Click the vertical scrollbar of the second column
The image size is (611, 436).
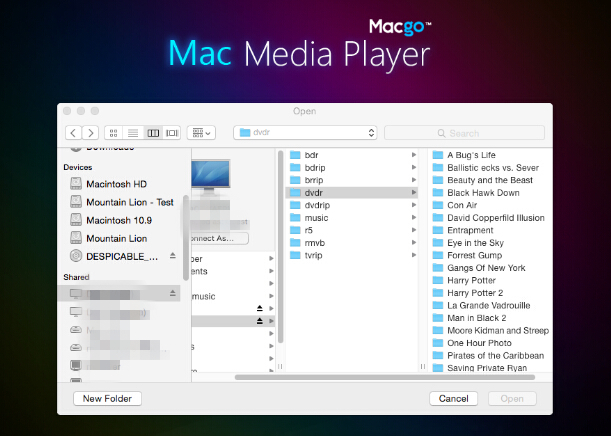tap(281, 247)
